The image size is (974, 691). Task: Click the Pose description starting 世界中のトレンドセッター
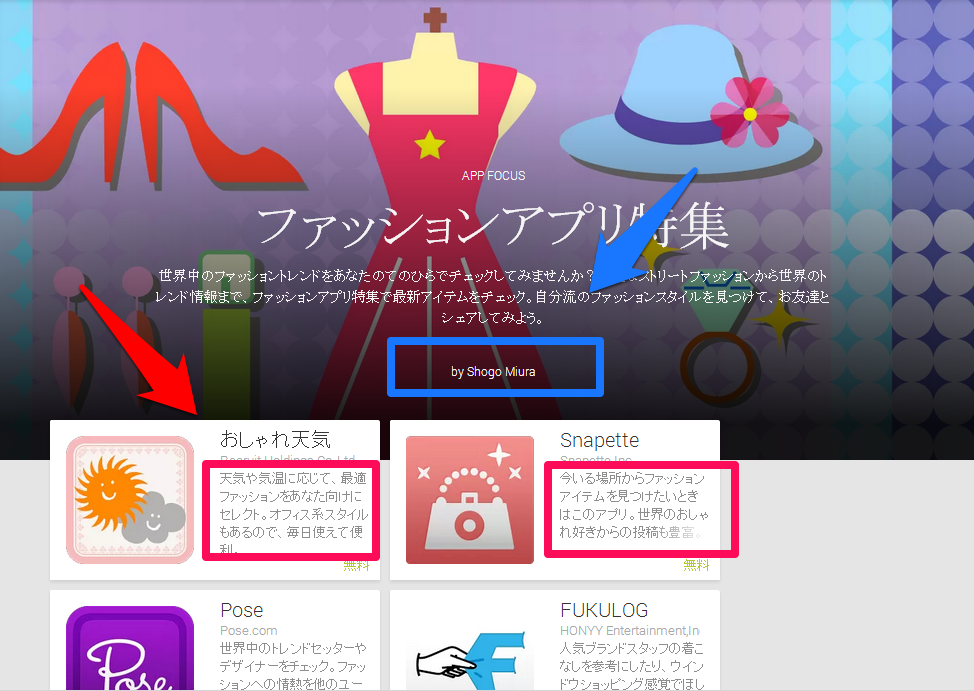tap(293, 666)
